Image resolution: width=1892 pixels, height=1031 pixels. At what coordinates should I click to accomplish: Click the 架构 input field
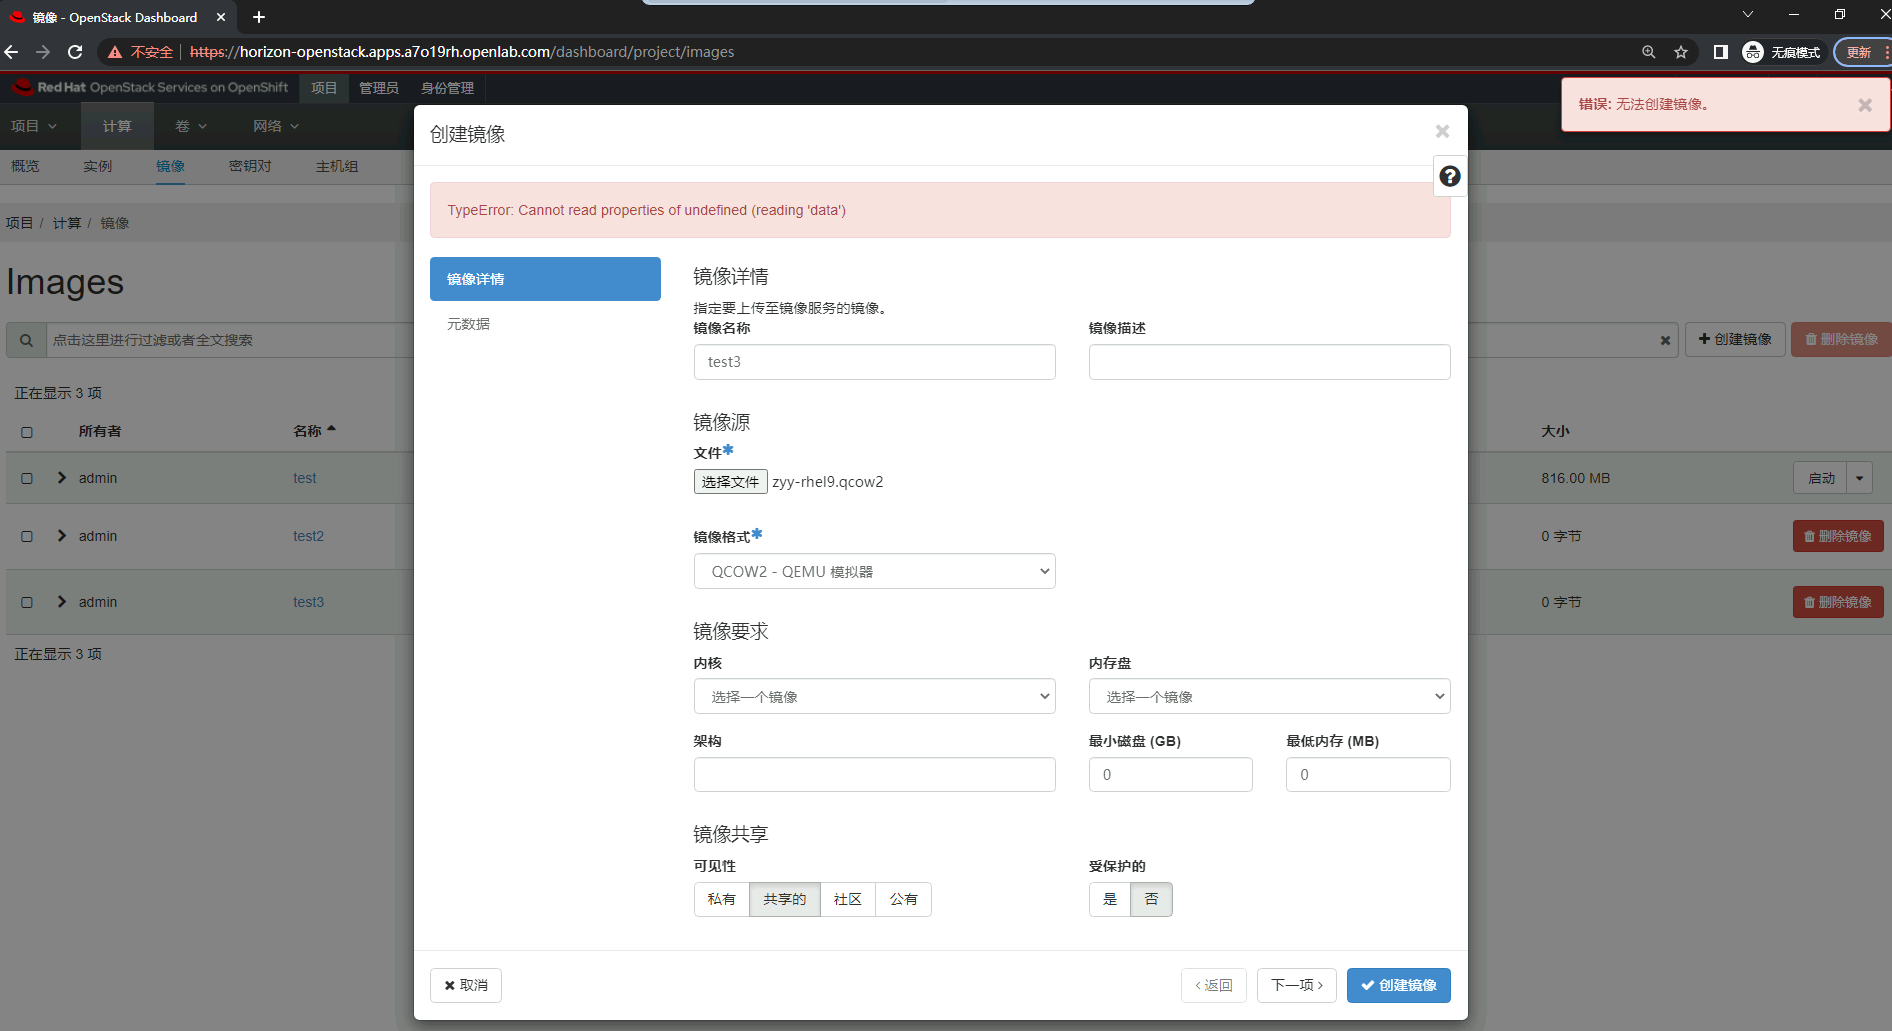pos(875,775)
